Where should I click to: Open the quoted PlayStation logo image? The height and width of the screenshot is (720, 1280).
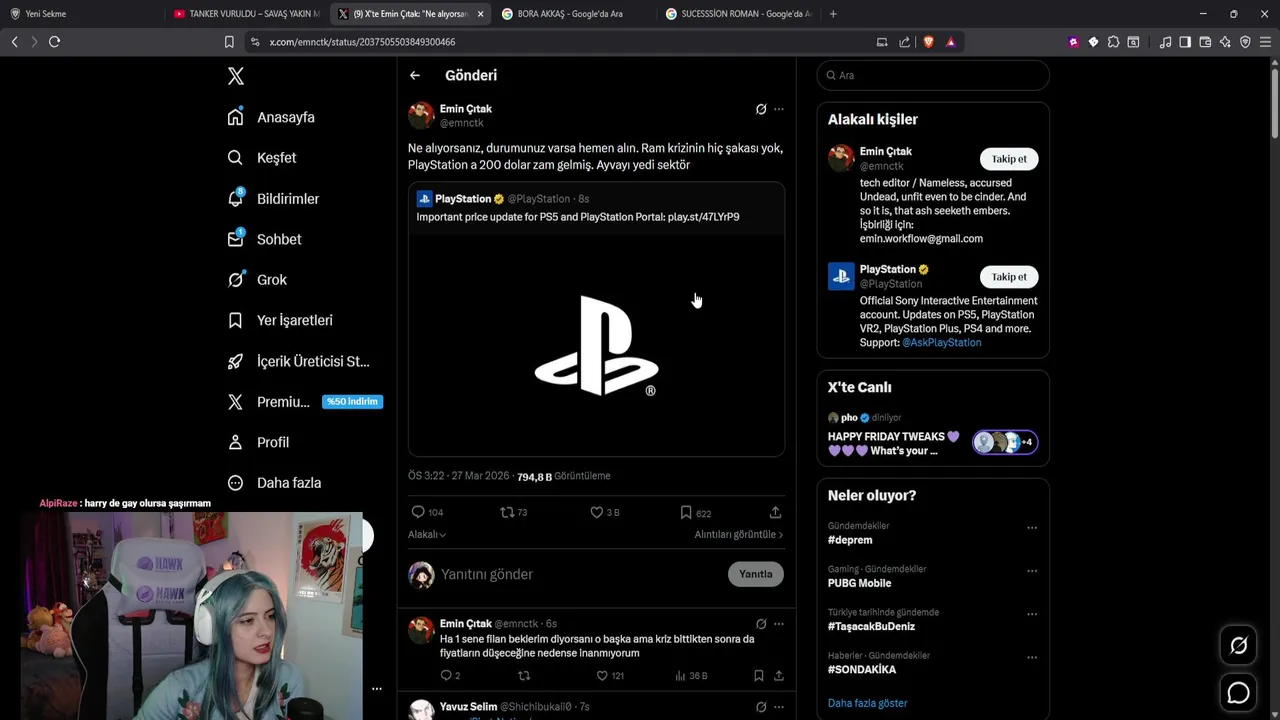click(596, 346)
